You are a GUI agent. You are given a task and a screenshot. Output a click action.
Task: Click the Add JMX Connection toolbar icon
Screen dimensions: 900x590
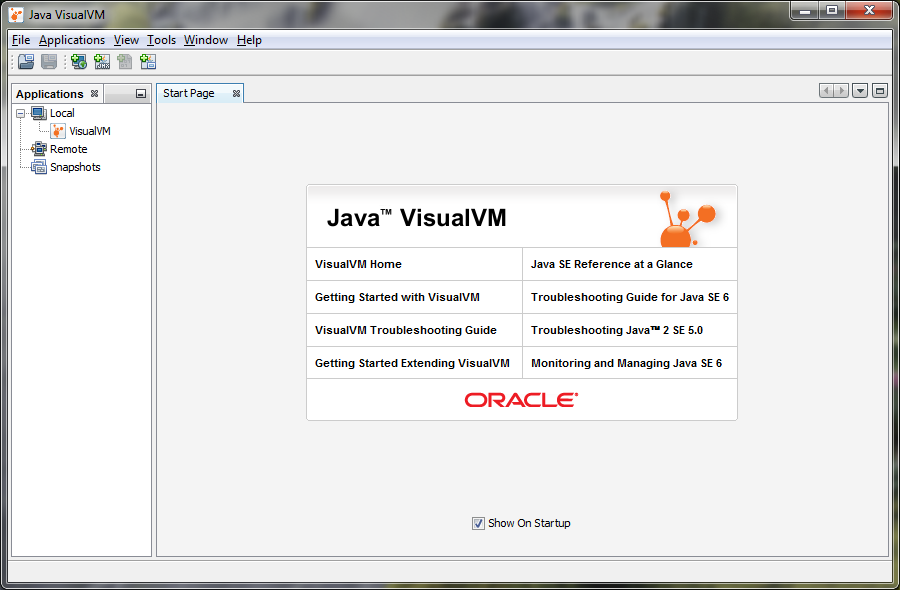point(101,61)
